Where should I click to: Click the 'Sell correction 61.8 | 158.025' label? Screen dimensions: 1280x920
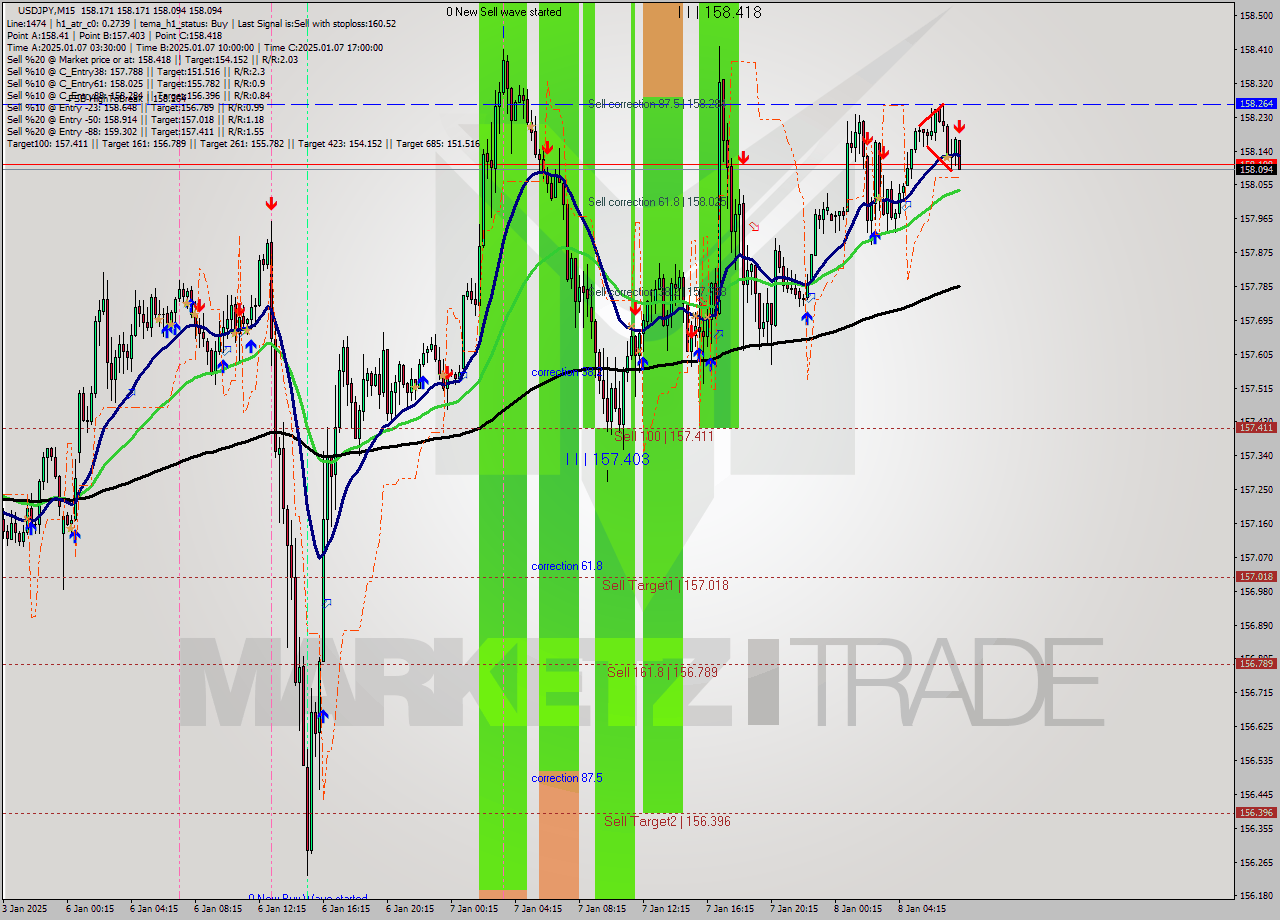tap(658, 202)
